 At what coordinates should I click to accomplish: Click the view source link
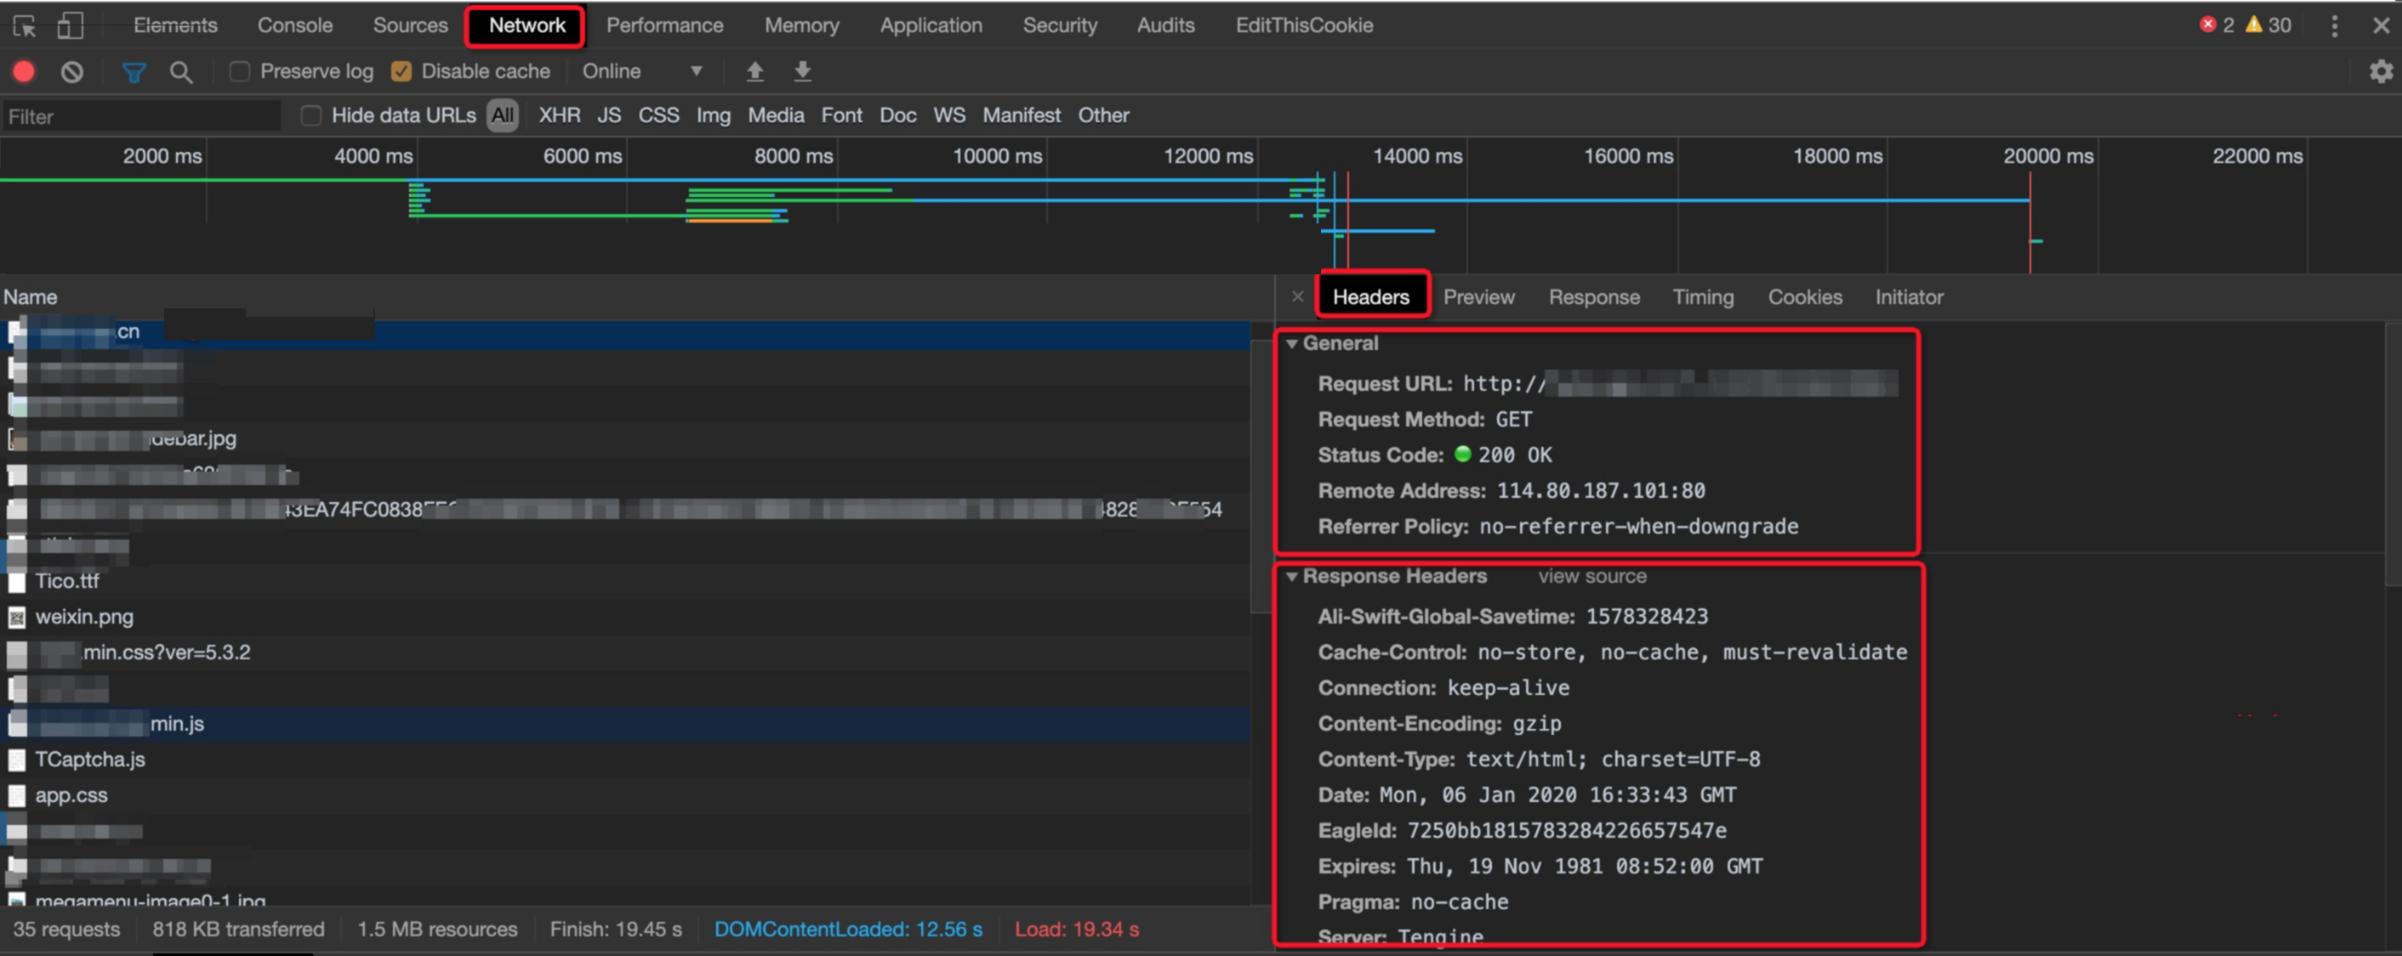[1592, 577]
